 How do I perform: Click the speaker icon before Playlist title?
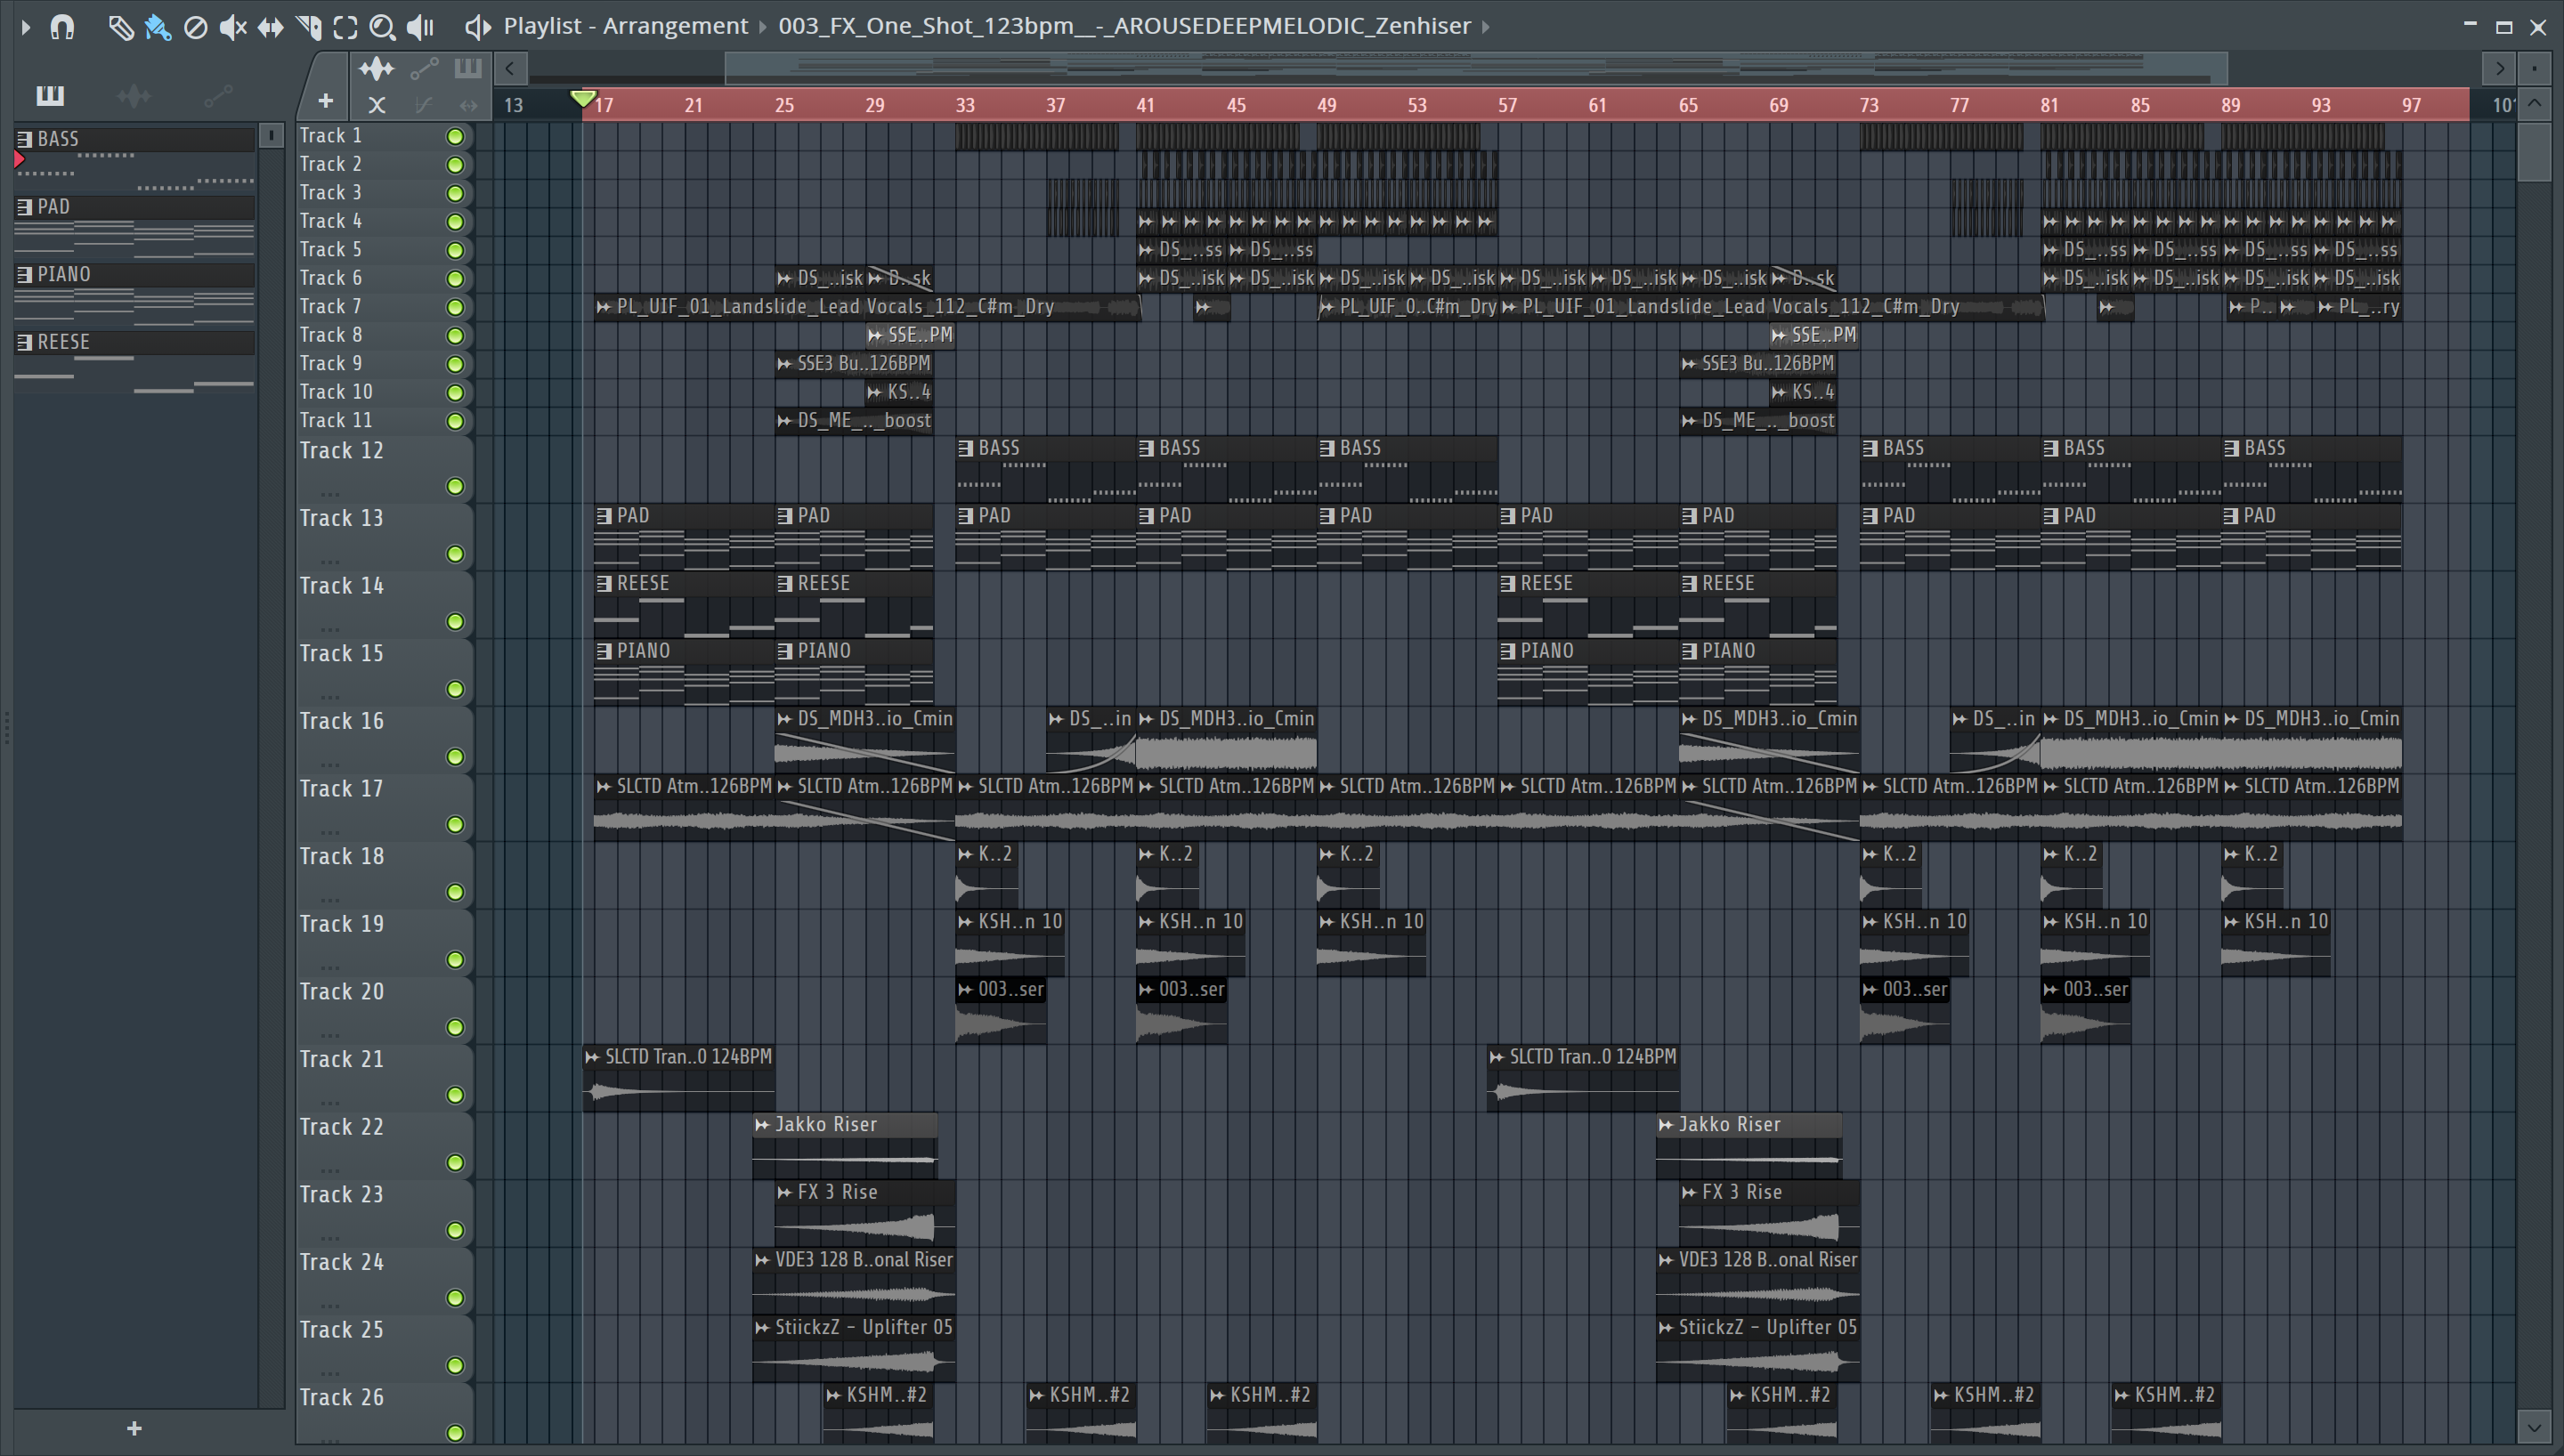coord(478,27)
